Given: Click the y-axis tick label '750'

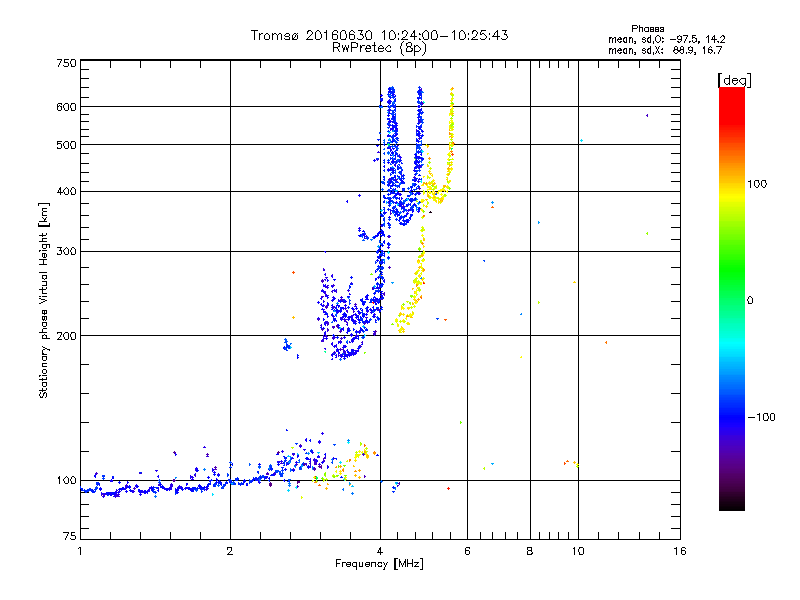Looking at the screenshot, I should [67, 63].
